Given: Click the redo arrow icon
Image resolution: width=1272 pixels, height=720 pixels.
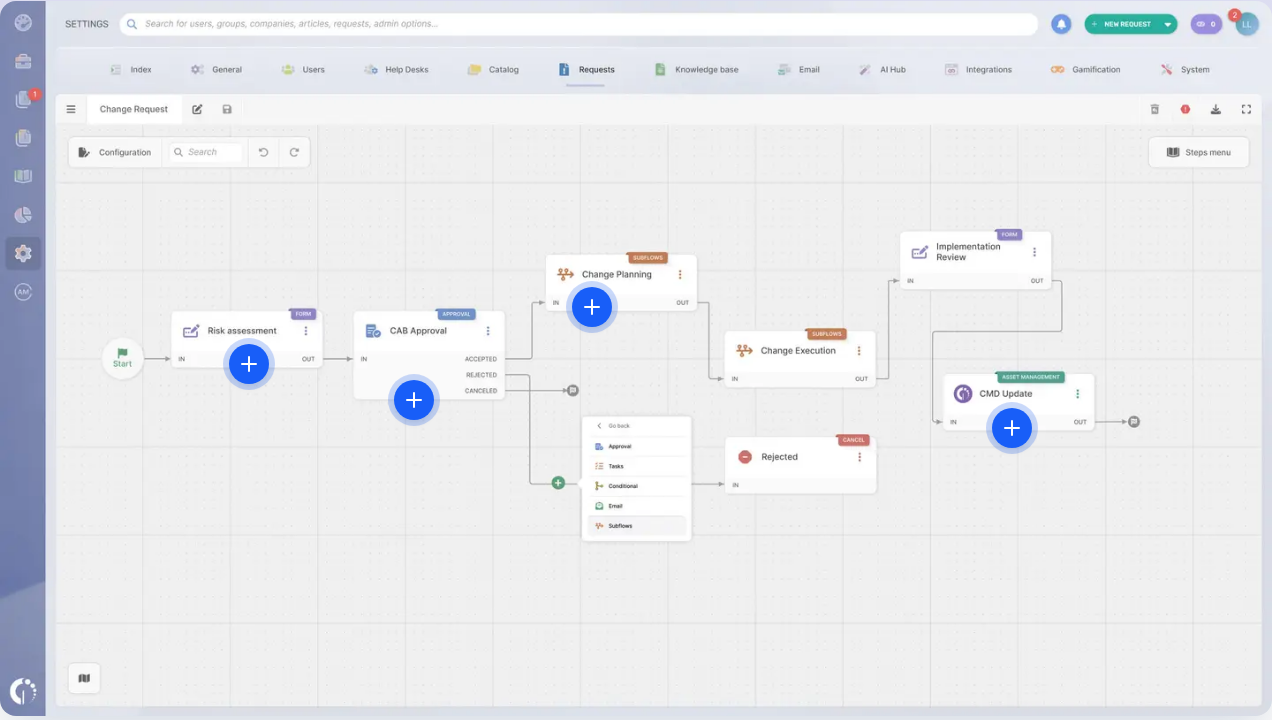Looking at the screenshot, I should (x=294, y=152).
